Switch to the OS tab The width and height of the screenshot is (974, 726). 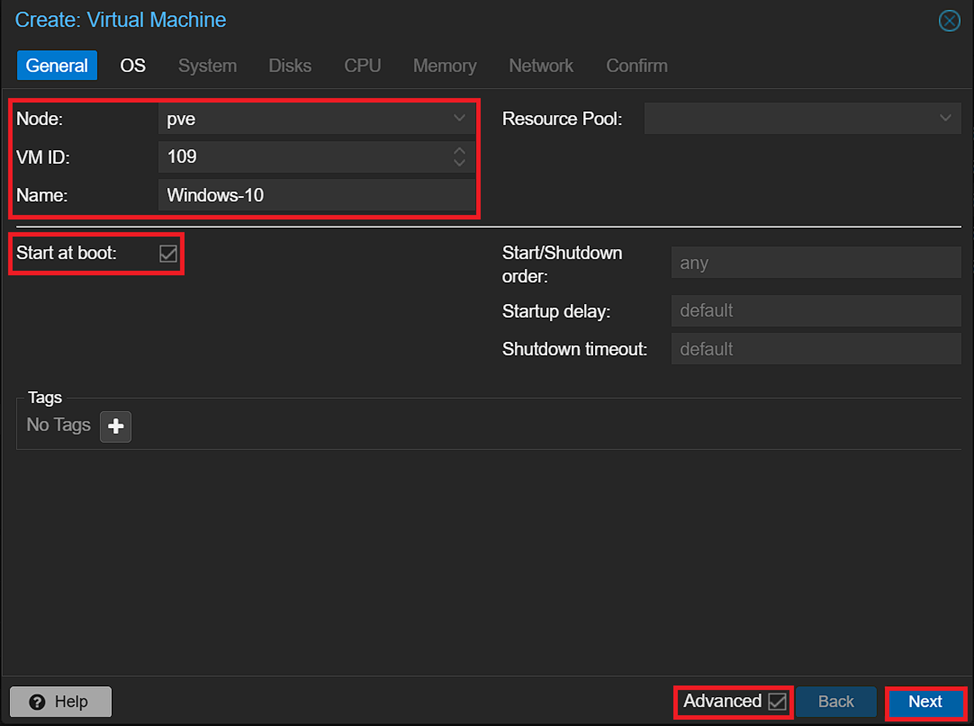point(133,66)
